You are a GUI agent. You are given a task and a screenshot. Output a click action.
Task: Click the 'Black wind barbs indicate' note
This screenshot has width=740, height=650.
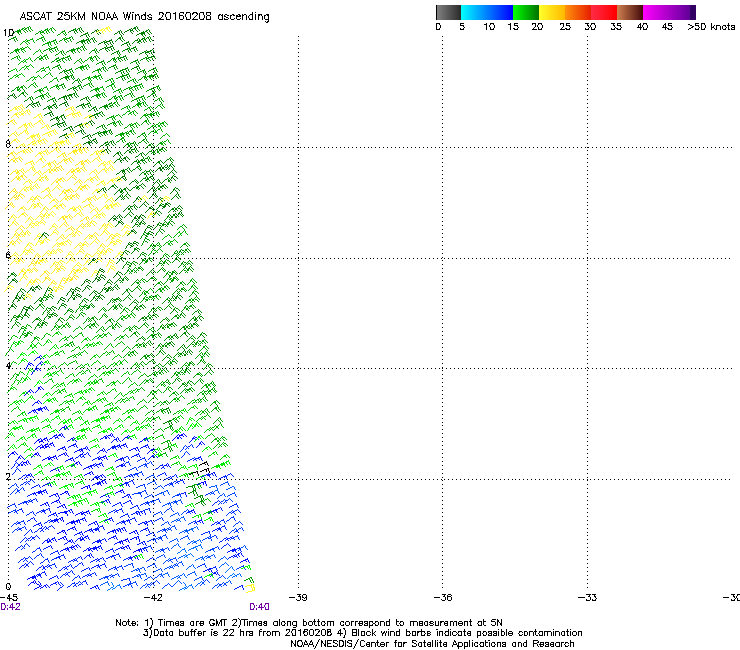[460, 633]
